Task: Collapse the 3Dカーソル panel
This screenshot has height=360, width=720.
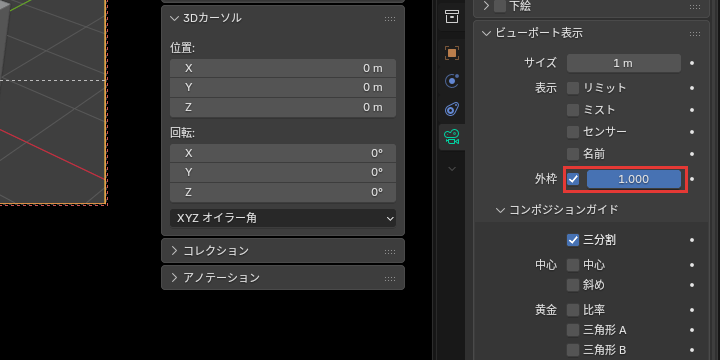Action: 174,18
